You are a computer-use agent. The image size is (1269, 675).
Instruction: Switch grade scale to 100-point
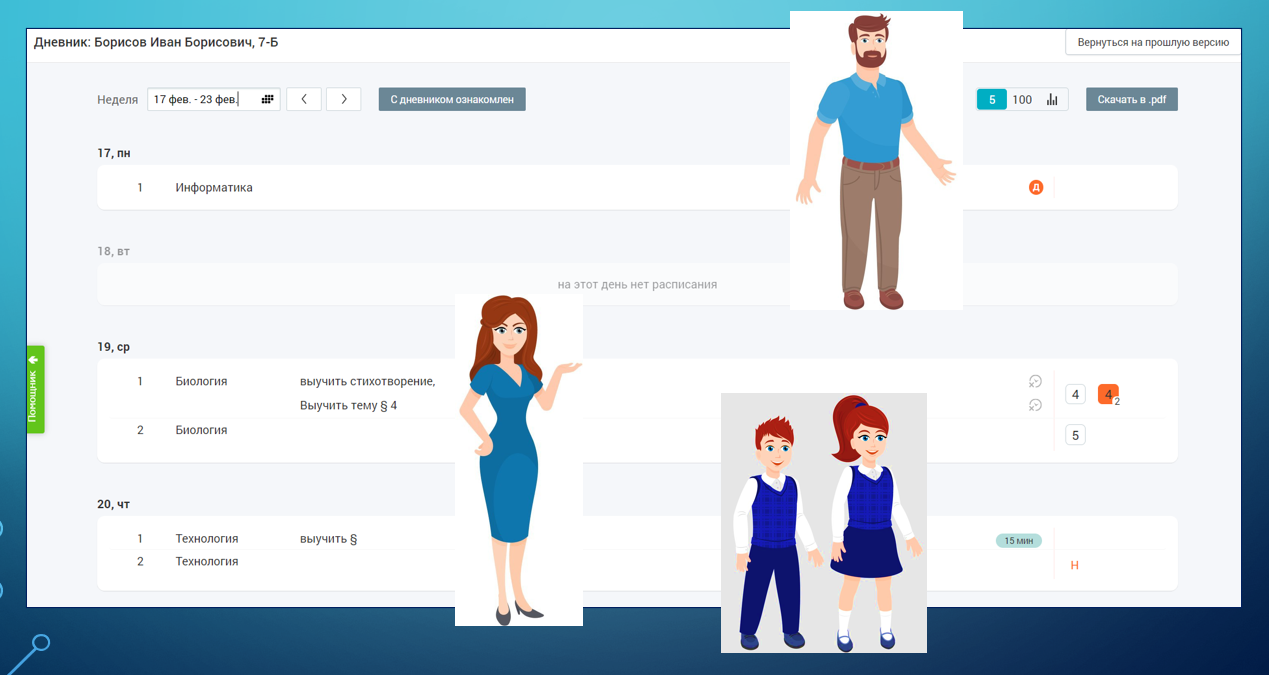(1022, 100)
